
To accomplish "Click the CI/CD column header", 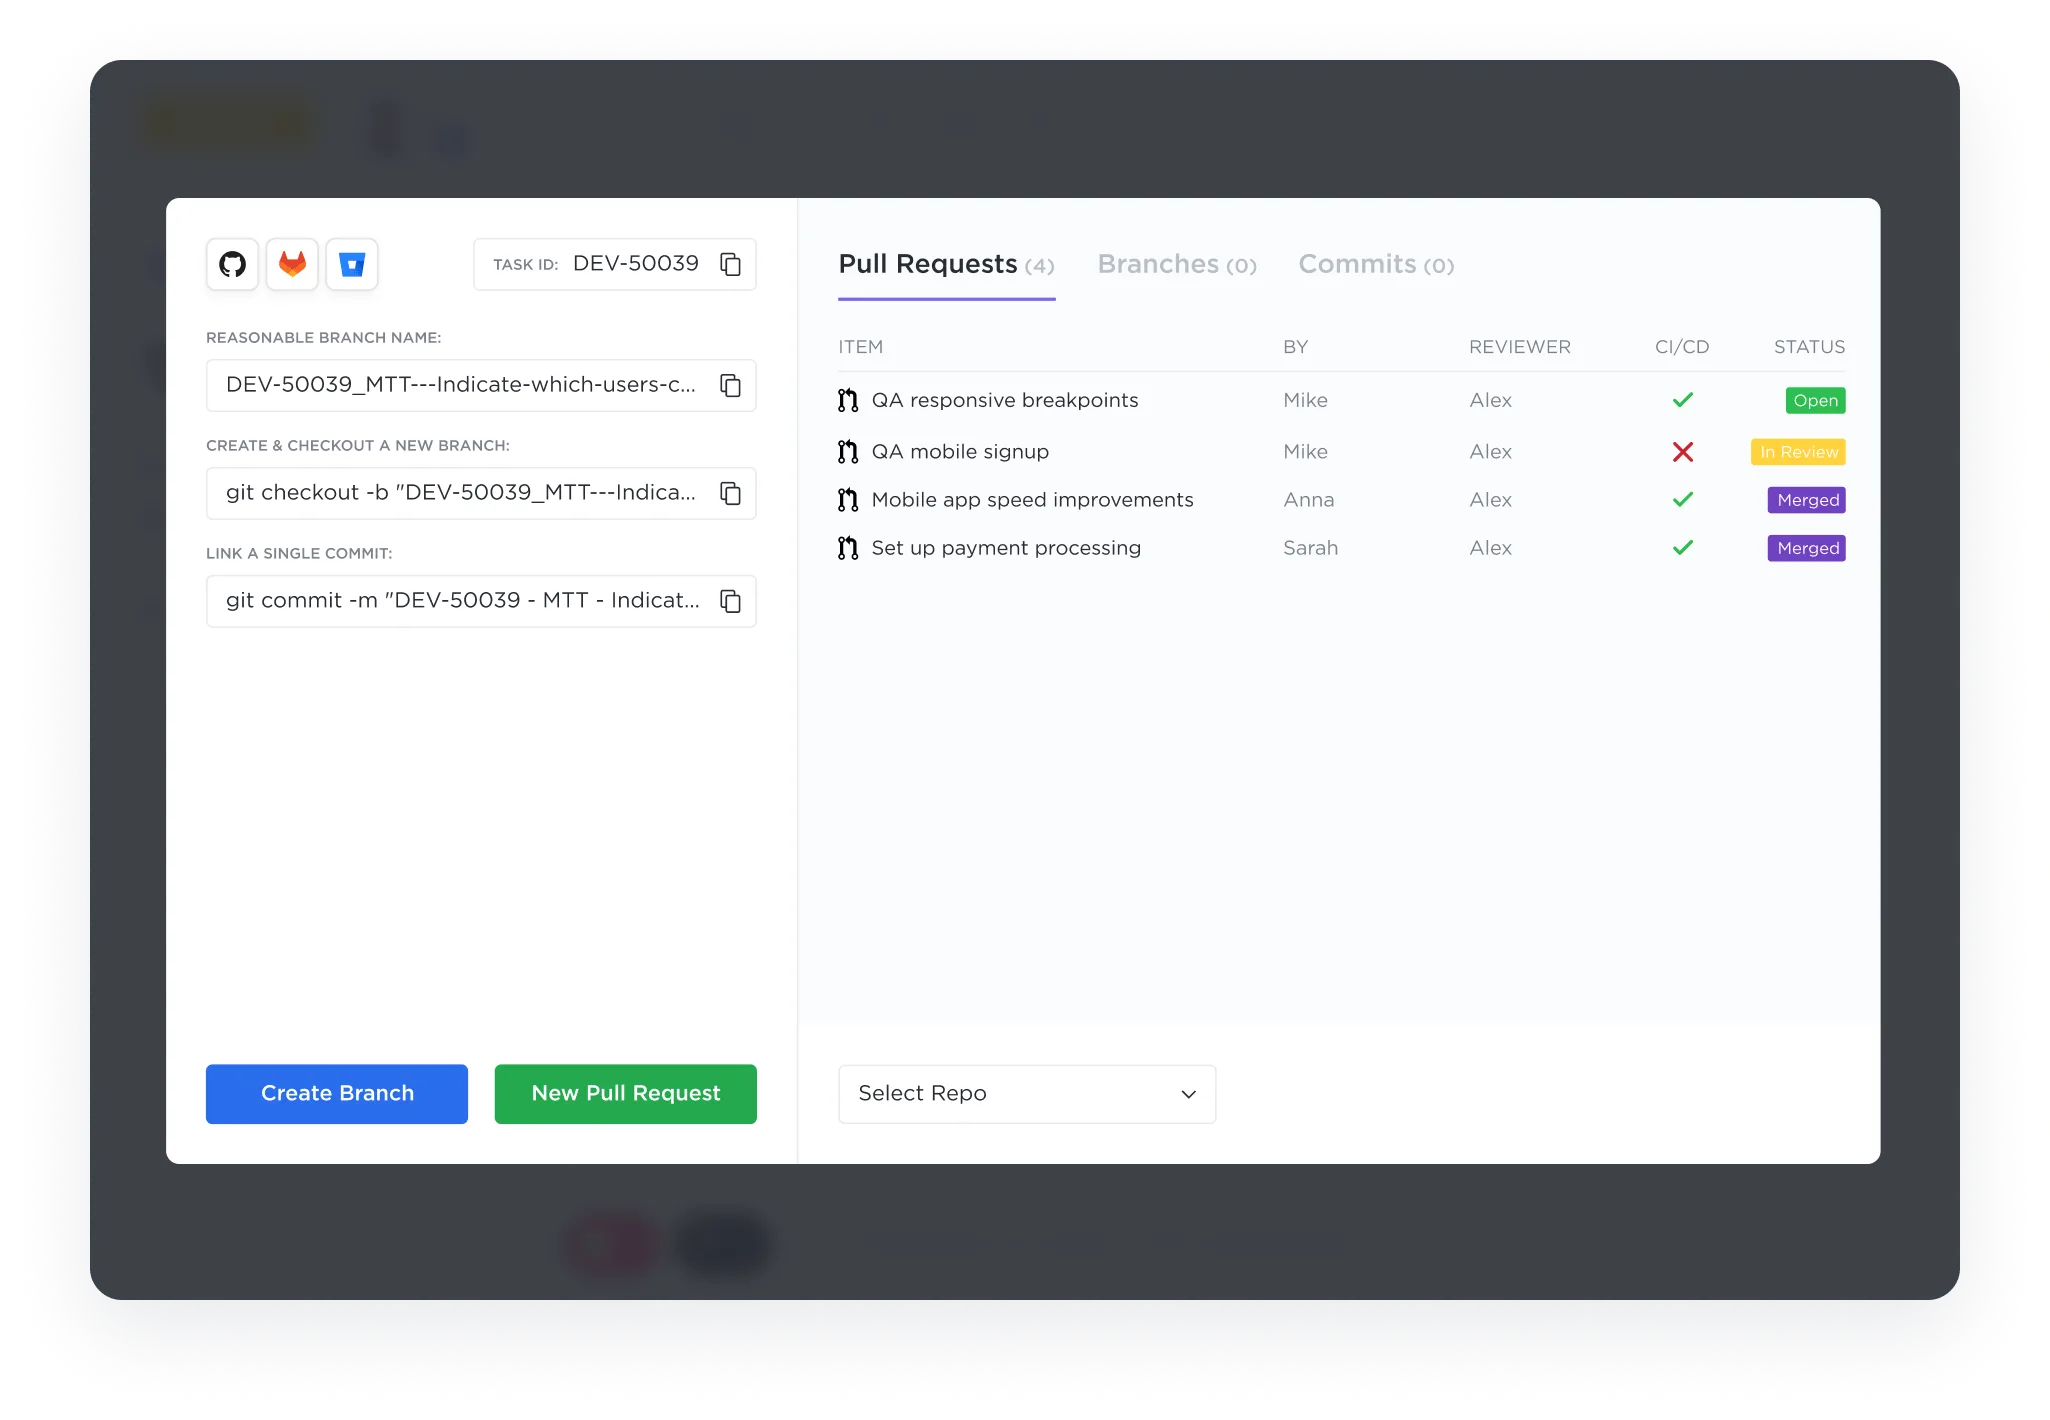I will (1682, 347).
